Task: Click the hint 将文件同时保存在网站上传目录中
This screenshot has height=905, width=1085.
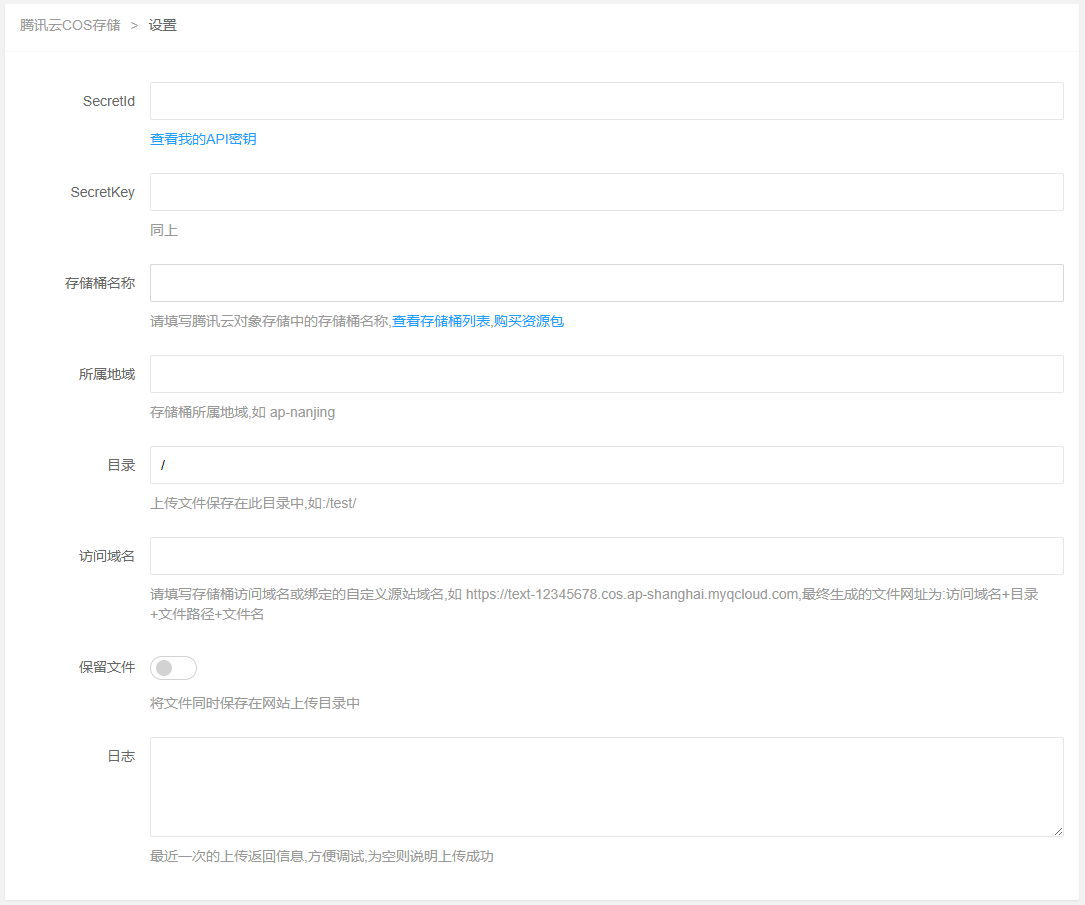Action: point(255,703)
